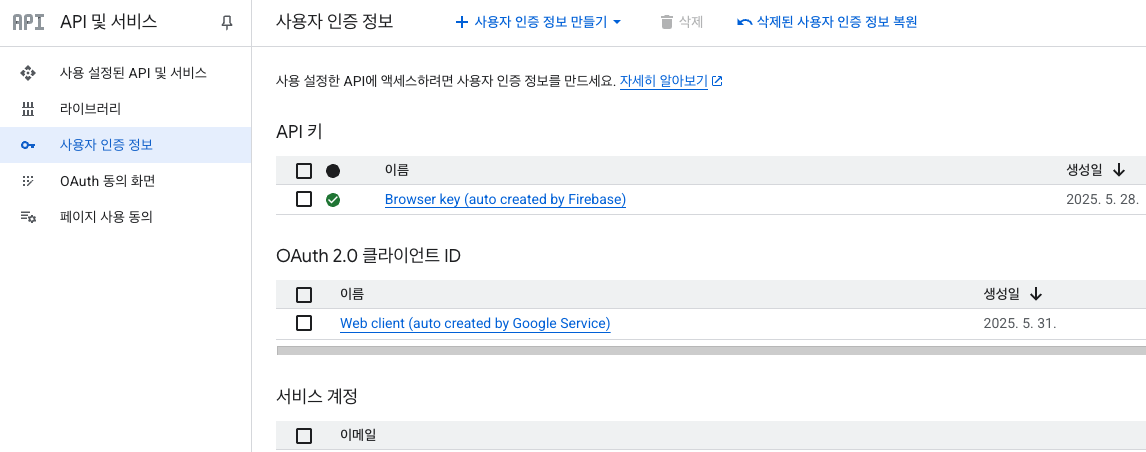
Task: Tick the checkbox for the Browser key row
Action: click(x=304, y=199)
